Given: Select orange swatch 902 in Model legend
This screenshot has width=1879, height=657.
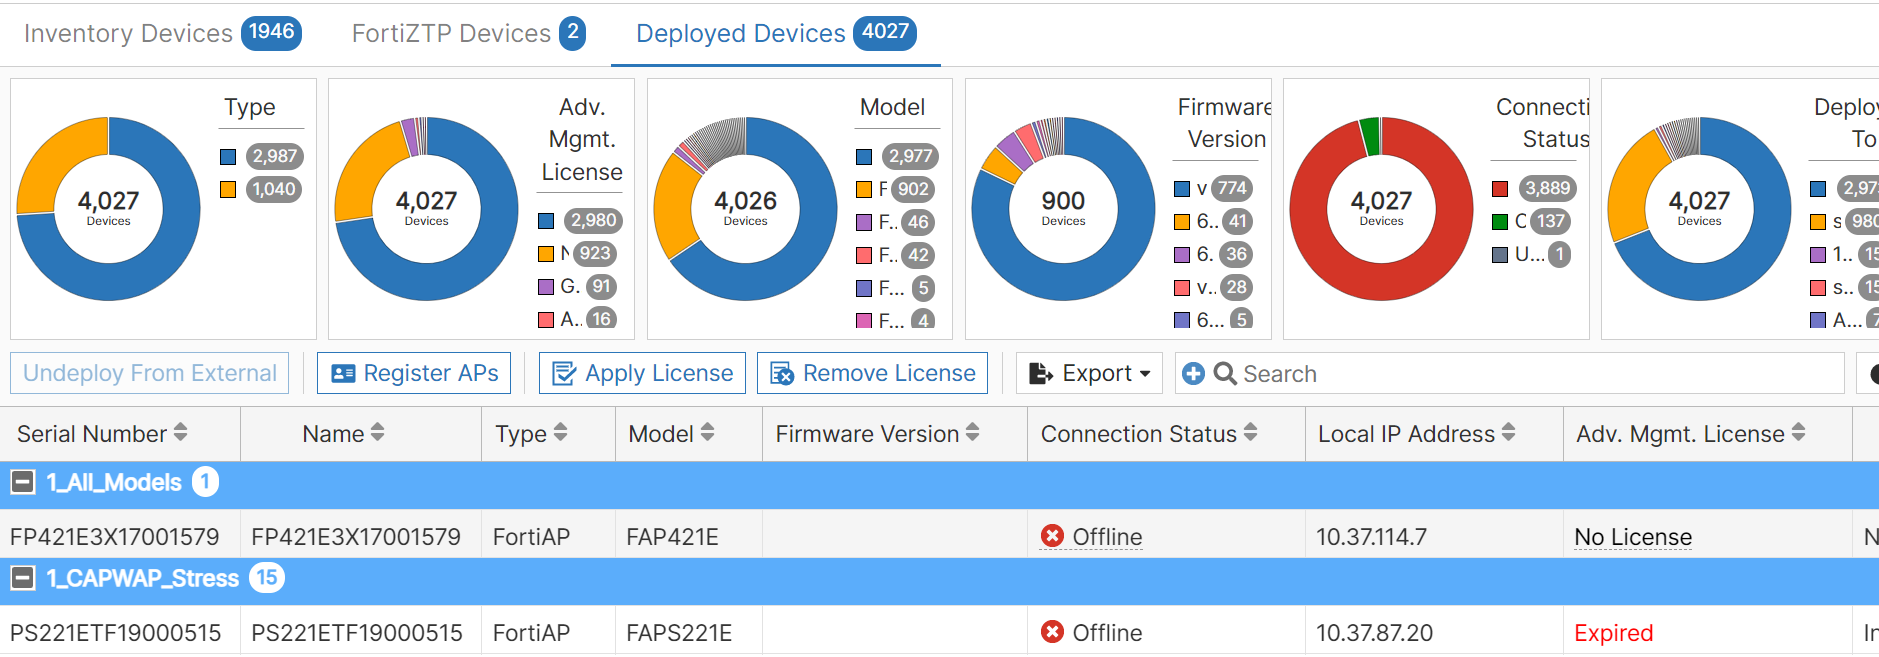Looking at the screenshot, I should tap(864, 189).
